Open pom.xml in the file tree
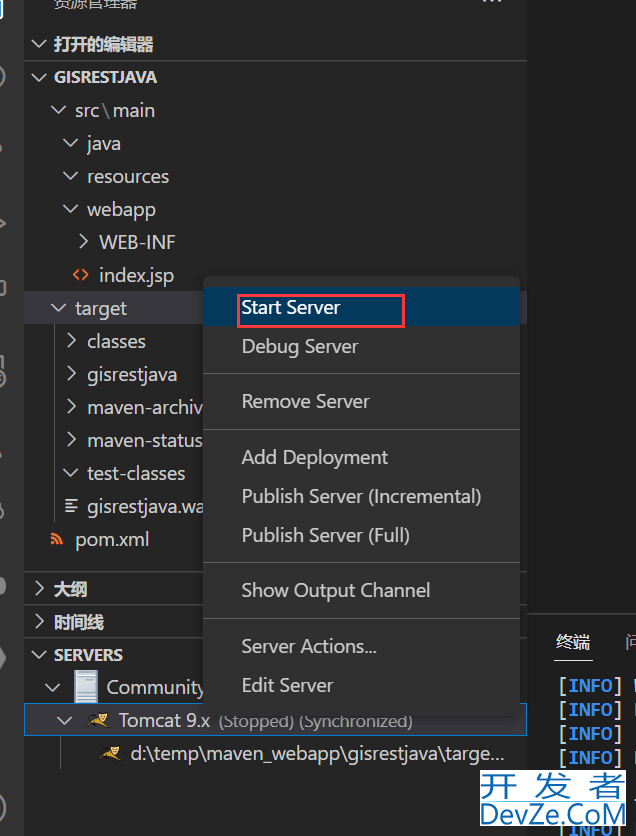This screenshot has height=836, width=636. 112,540
